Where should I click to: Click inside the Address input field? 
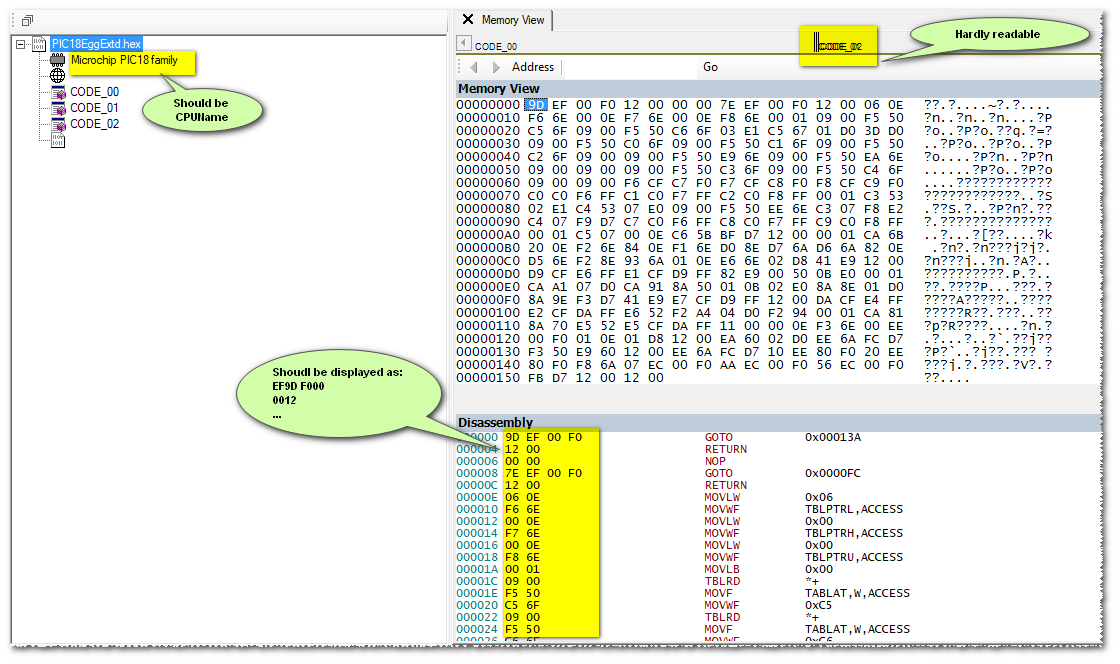629,67
